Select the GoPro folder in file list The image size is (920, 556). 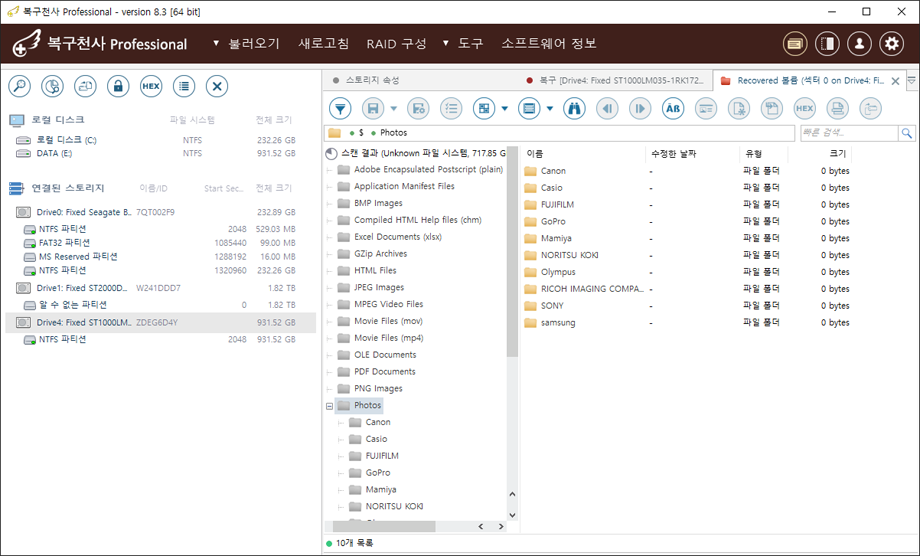click(553, 222)
